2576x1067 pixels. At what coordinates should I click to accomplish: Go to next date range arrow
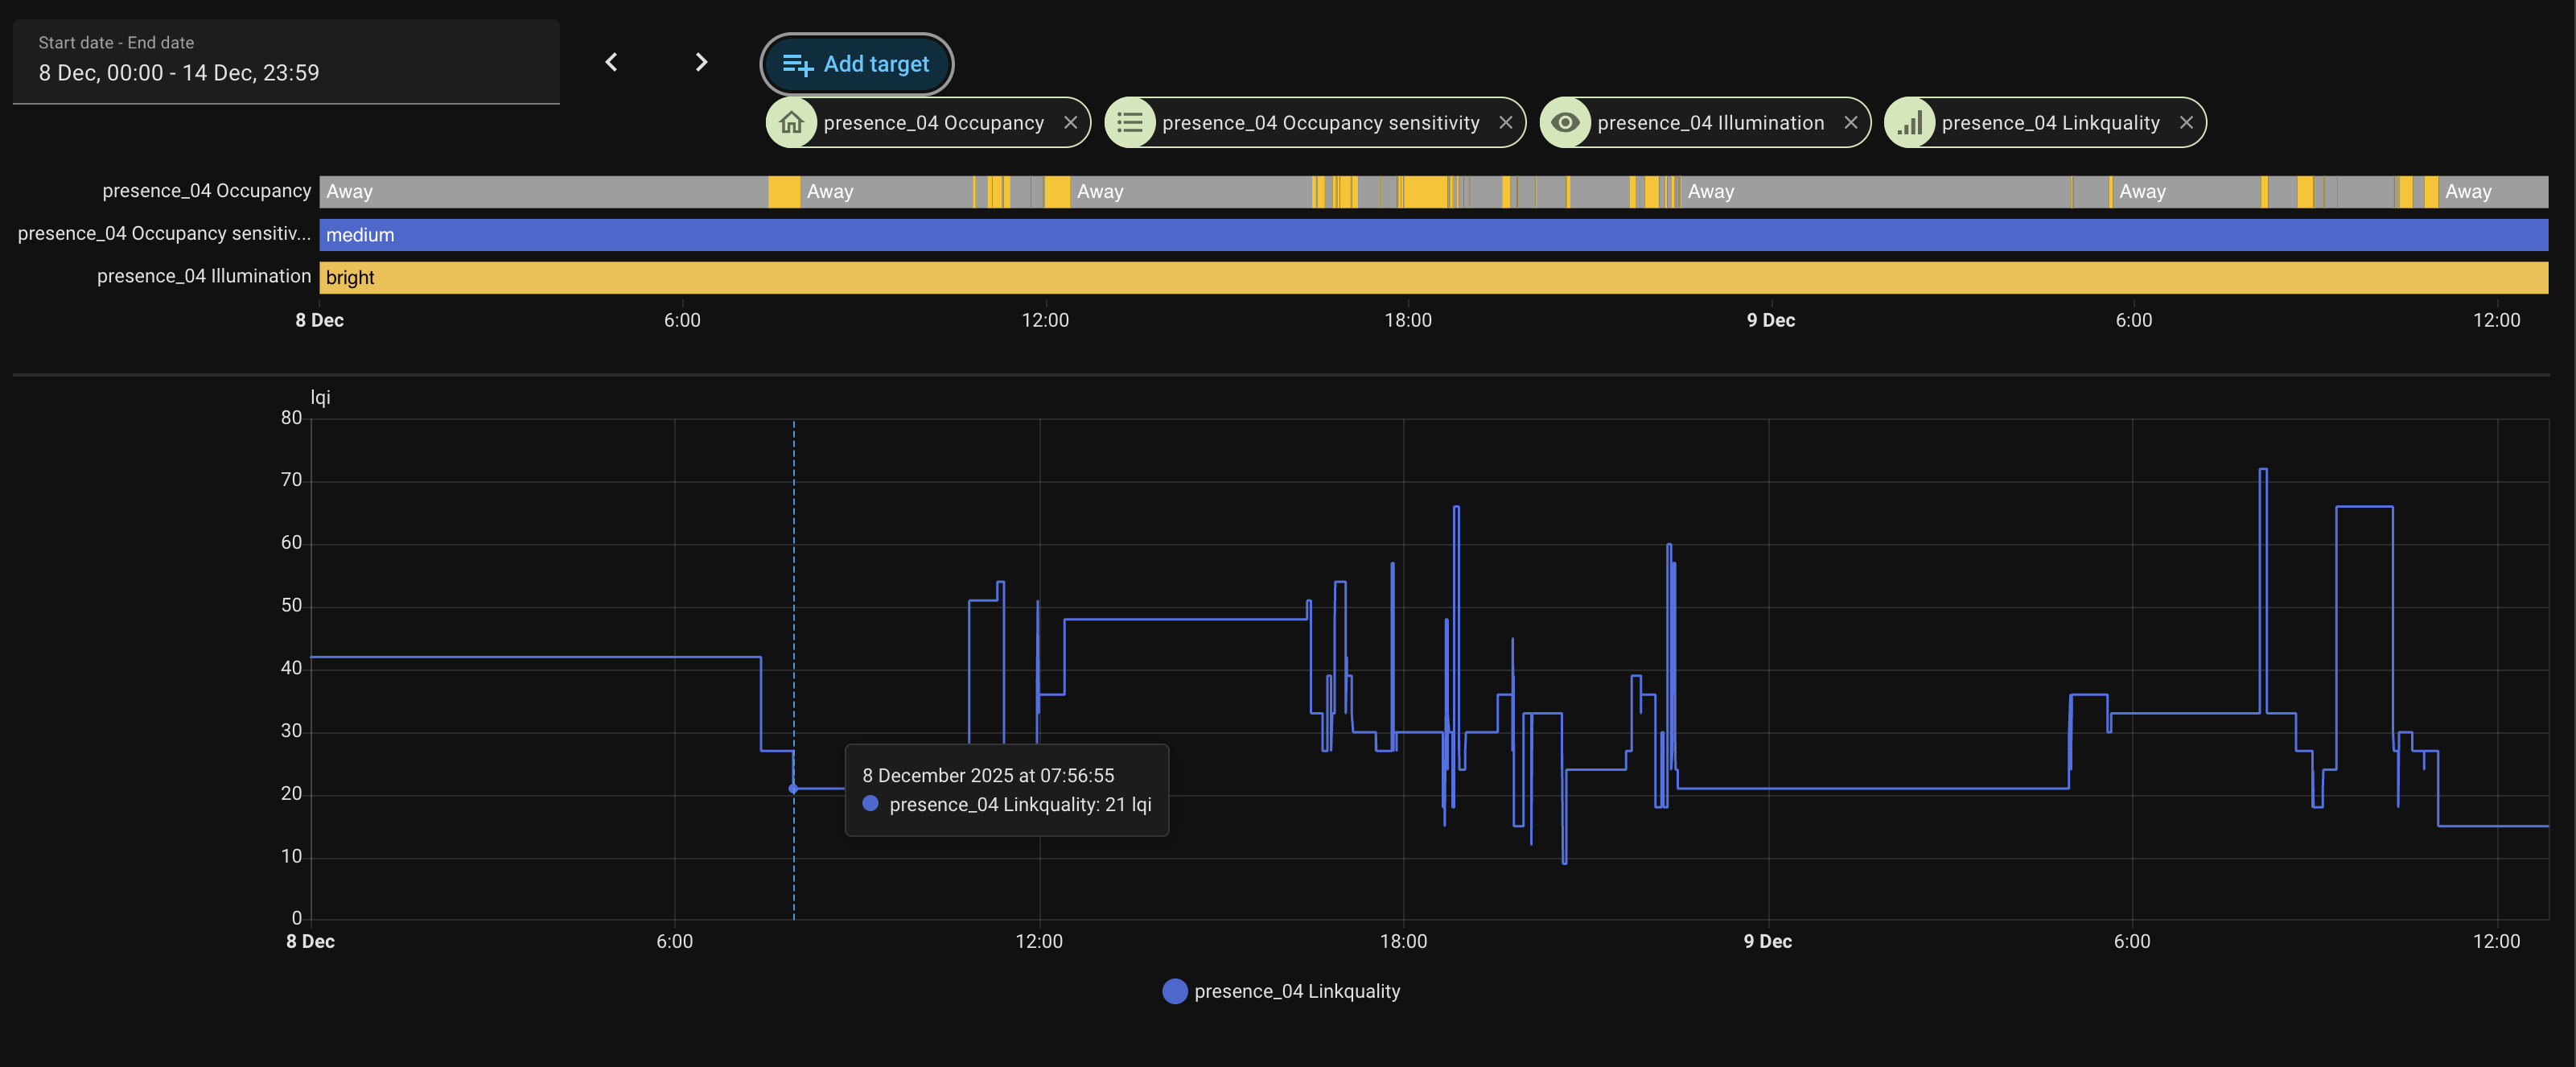point(701,62)
